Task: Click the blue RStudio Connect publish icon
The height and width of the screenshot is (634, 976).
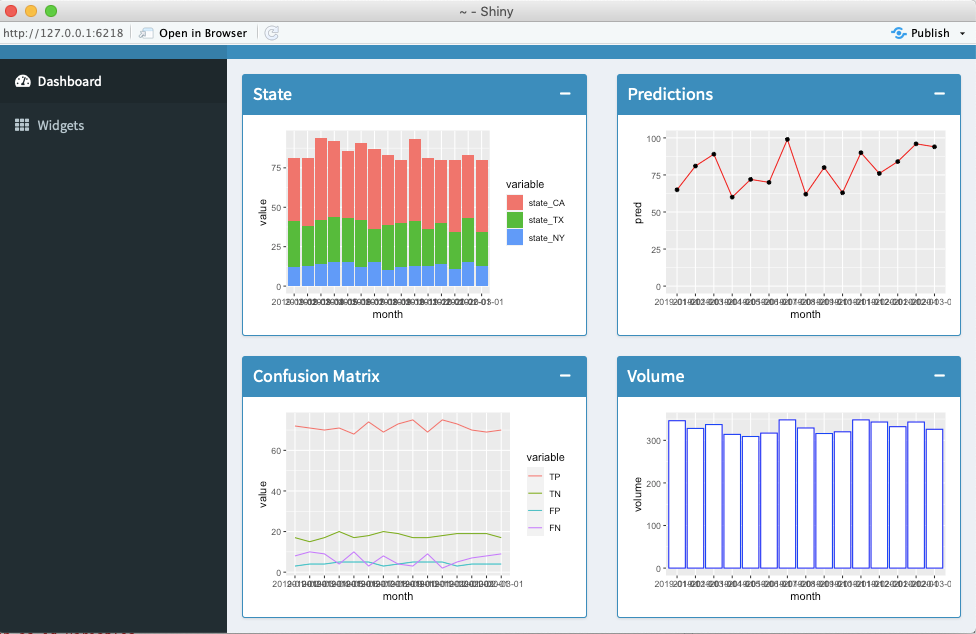Action: [897, 32]
